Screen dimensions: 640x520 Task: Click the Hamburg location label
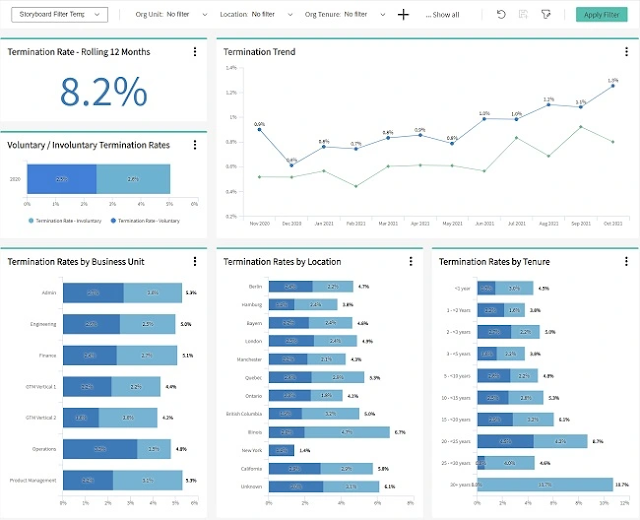252,304
